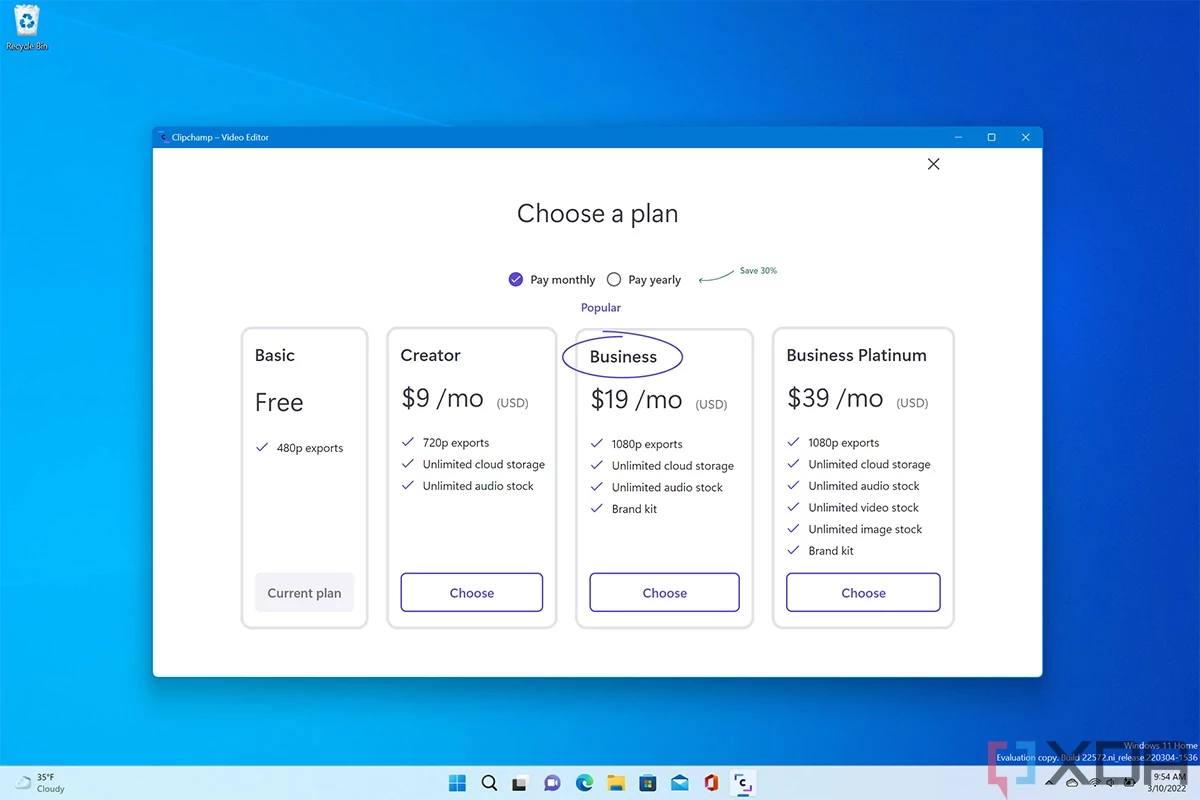Screen dimensions: 1200x800
Task: Open the Recycle Bin desktop icon
Action: coord(27,27)
